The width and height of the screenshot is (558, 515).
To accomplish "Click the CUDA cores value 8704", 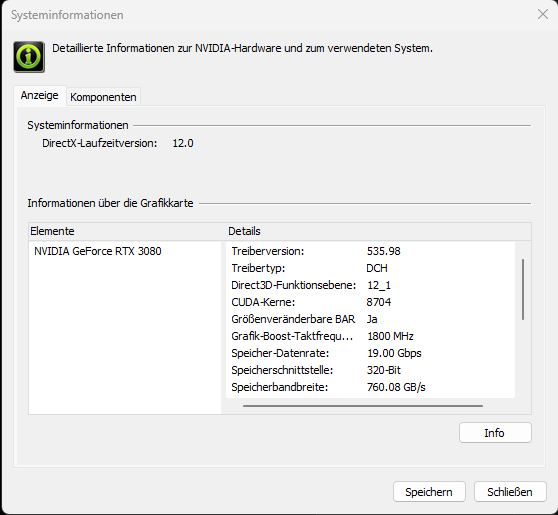I will 379,302.
